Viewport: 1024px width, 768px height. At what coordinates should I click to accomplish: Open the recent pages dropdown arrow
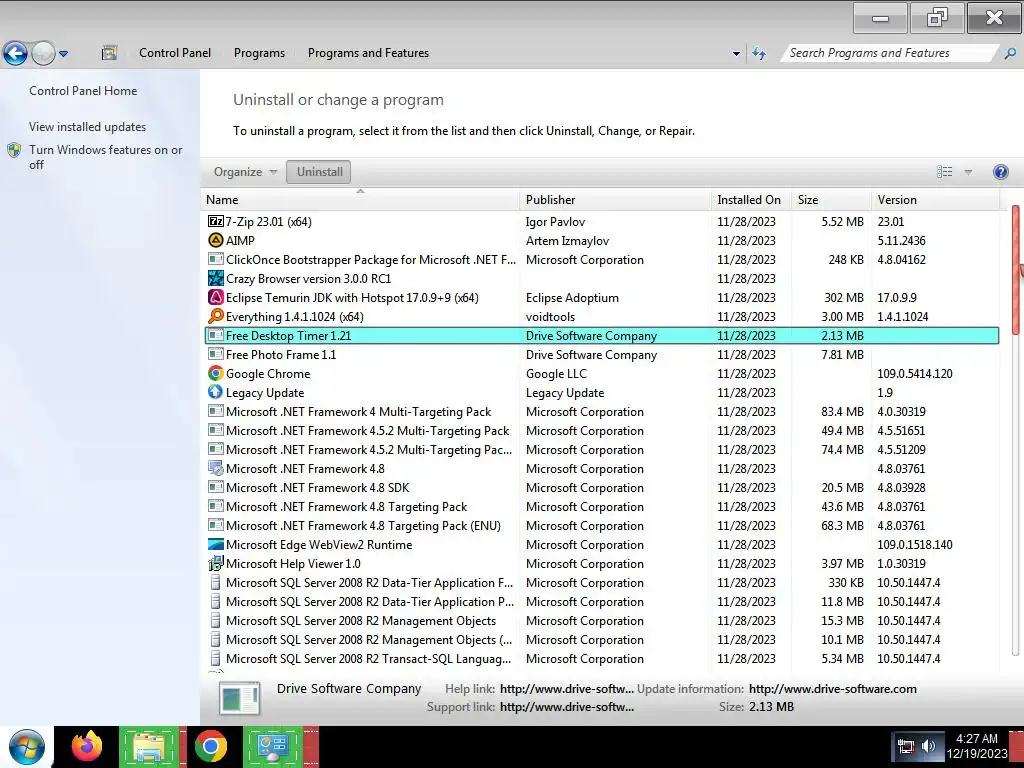click(x=63, y=54)
